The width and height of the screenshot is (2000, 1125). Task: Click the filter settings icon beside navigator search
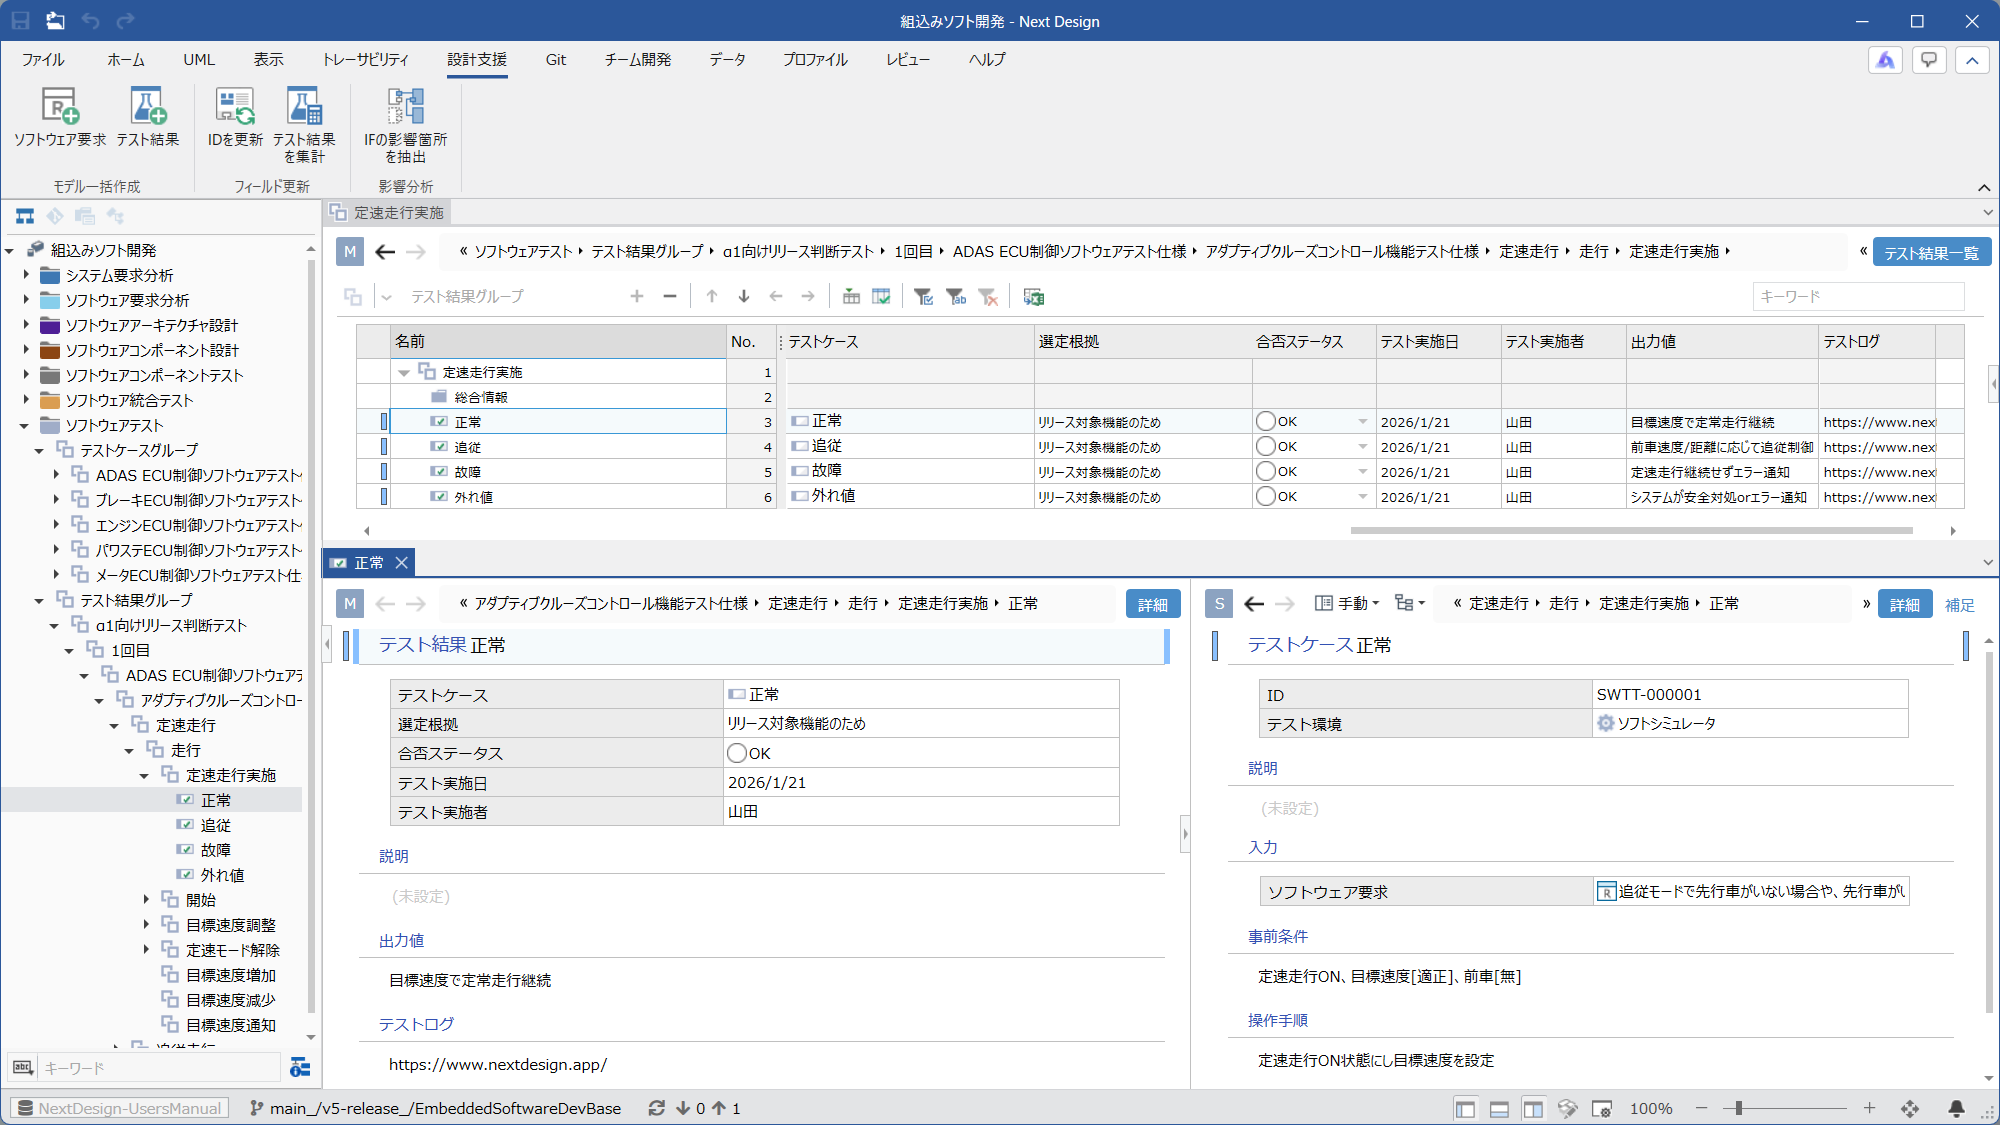(300, 1068)
